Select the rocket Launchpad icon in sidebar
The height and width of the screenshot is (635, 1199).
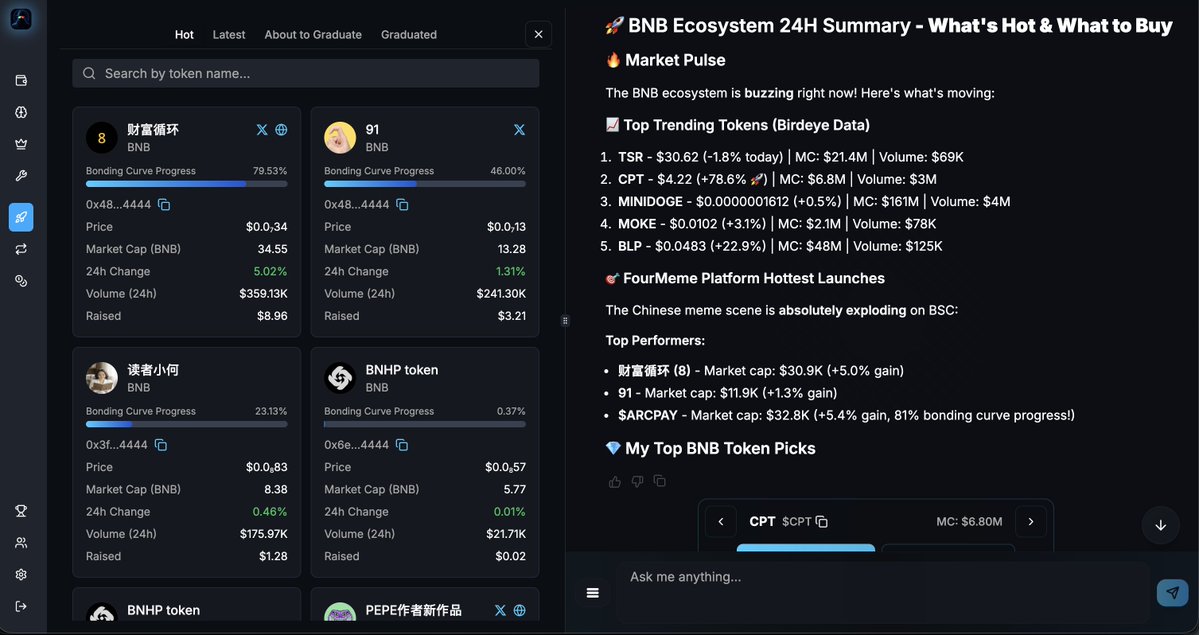point(21,216)
